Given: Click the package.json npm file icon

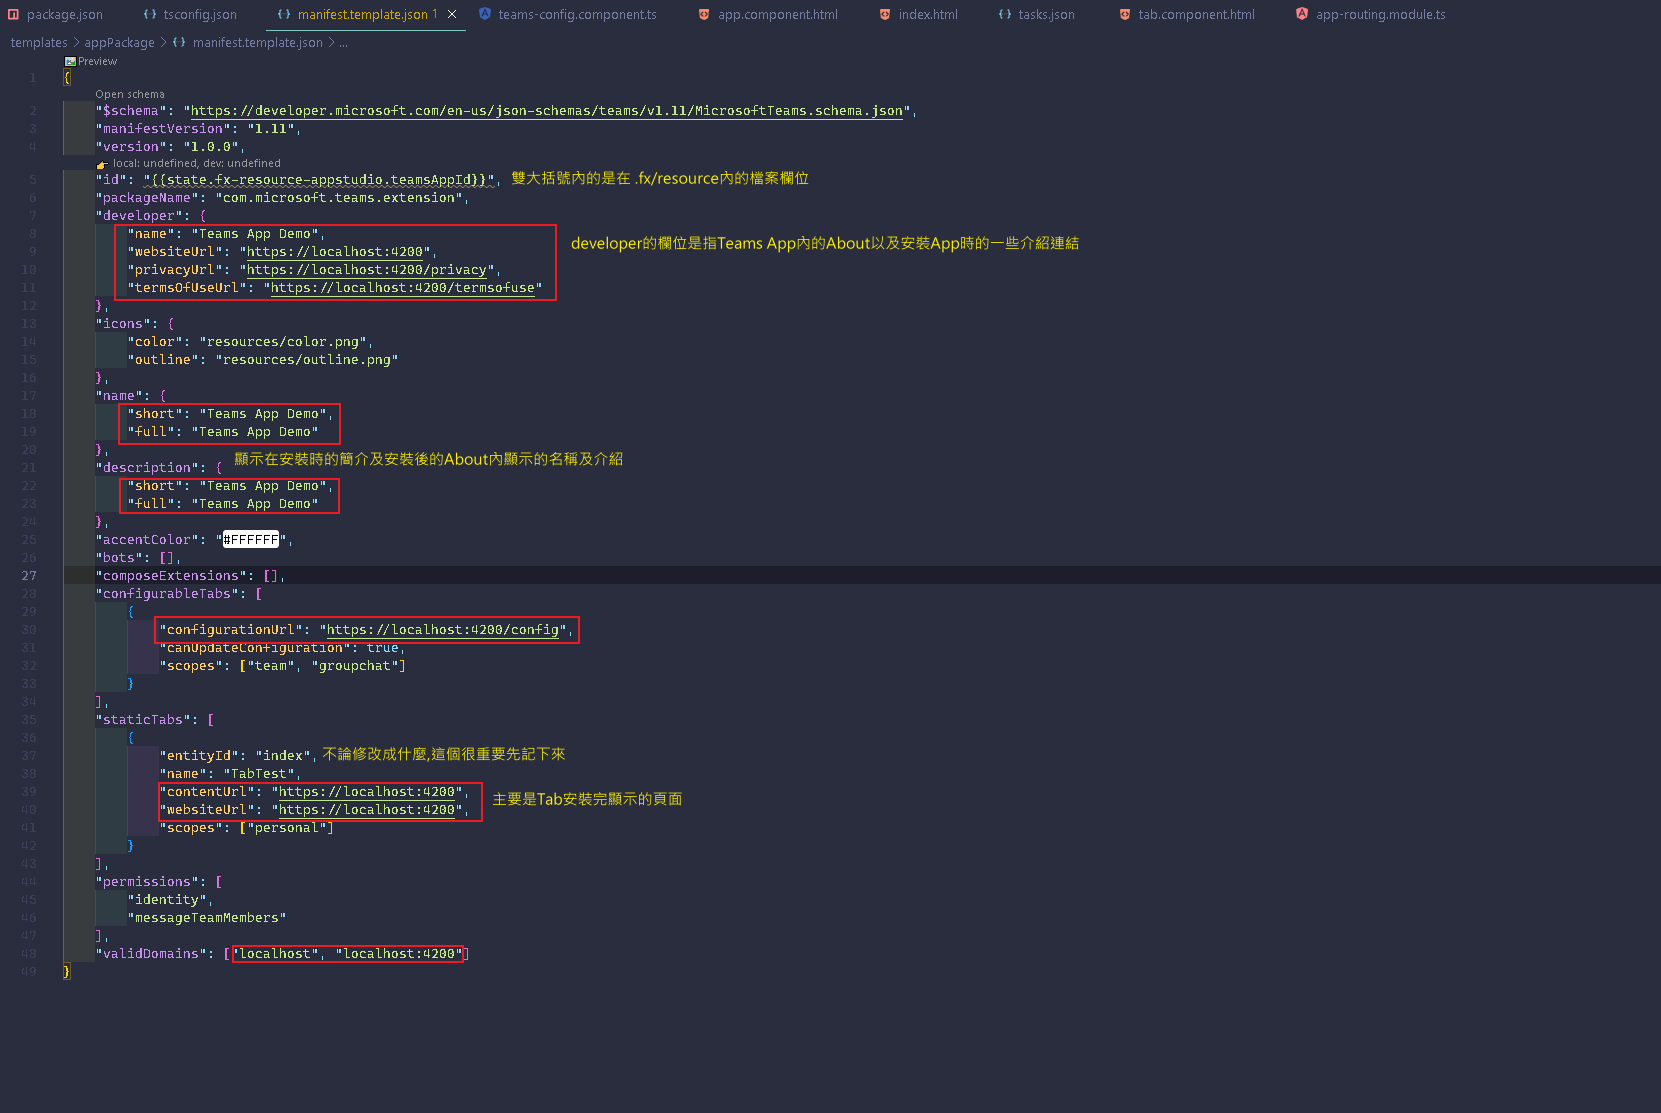Looking at the screenshot, I should tap(14, 15).
